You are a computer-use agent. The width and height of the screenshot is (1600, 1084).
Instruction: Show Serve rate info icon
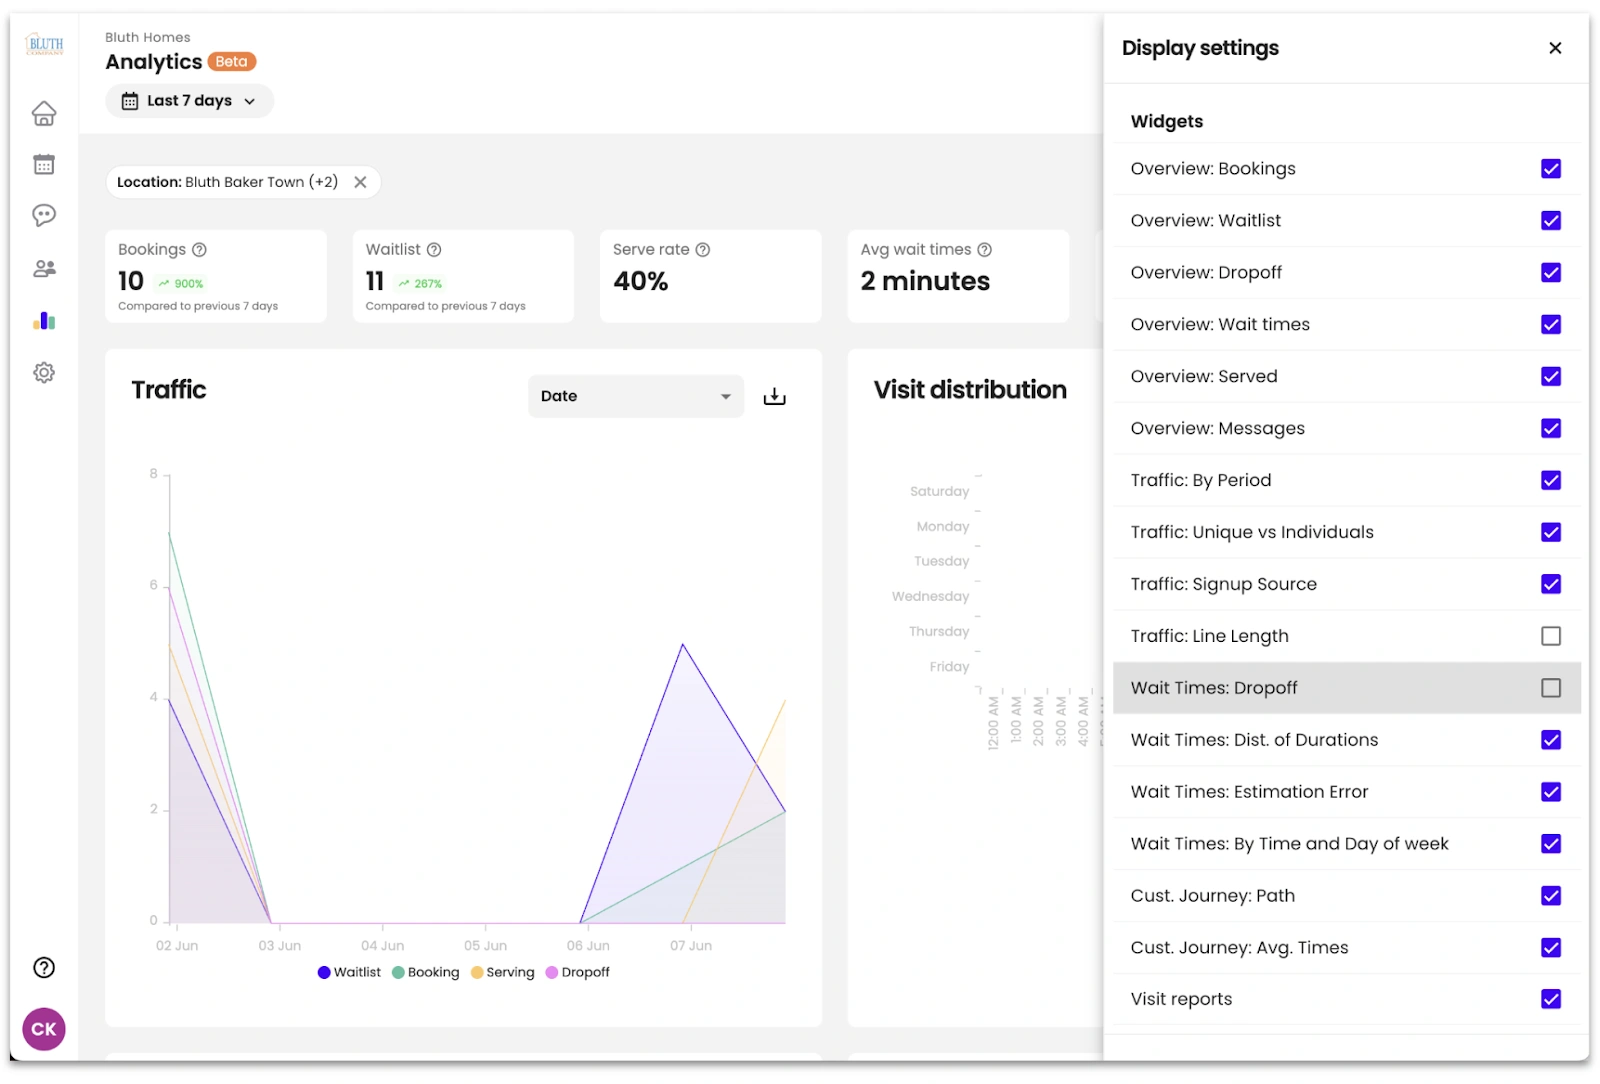tap(703, 250)
